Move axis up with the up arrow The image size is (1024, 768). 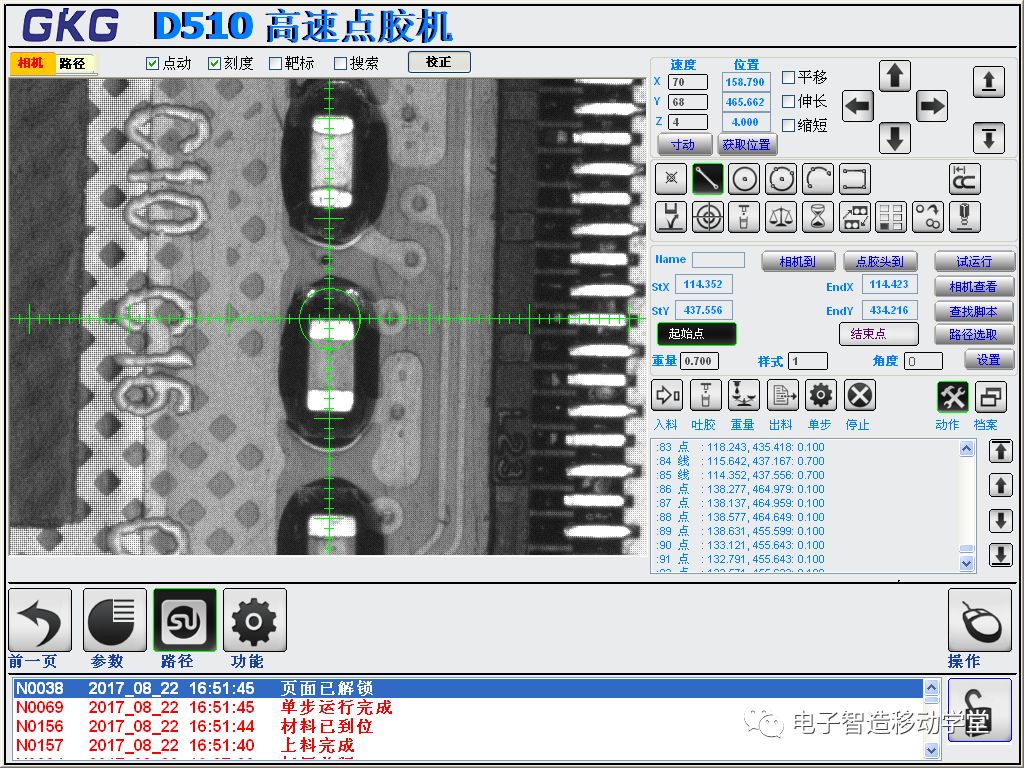895,76
